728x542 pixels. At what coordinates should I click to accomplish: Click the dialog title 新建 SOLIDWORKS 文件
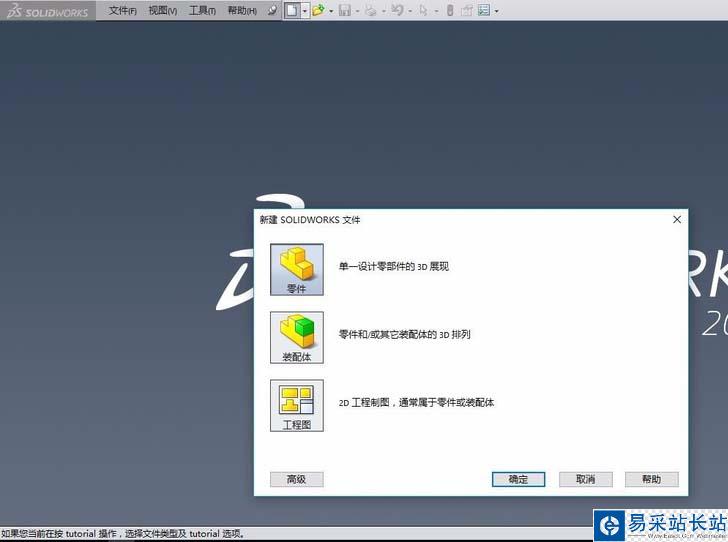310,220
